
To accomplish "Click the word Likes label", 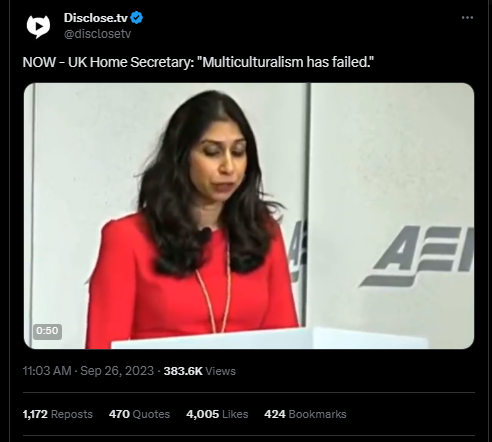I will 235,414.
